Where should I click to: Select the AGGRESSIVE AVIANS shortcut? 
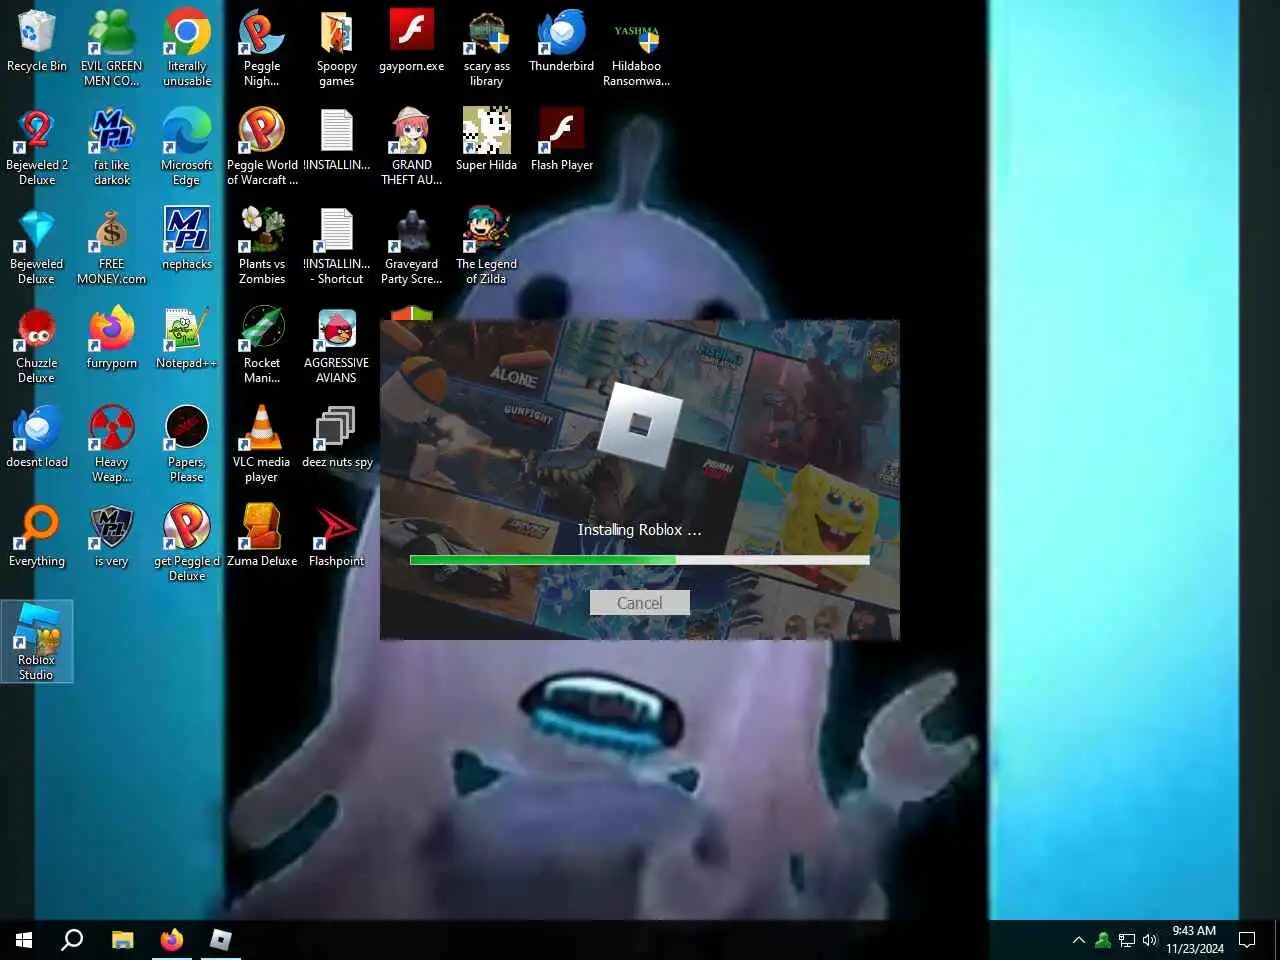[x=336, y=345]
